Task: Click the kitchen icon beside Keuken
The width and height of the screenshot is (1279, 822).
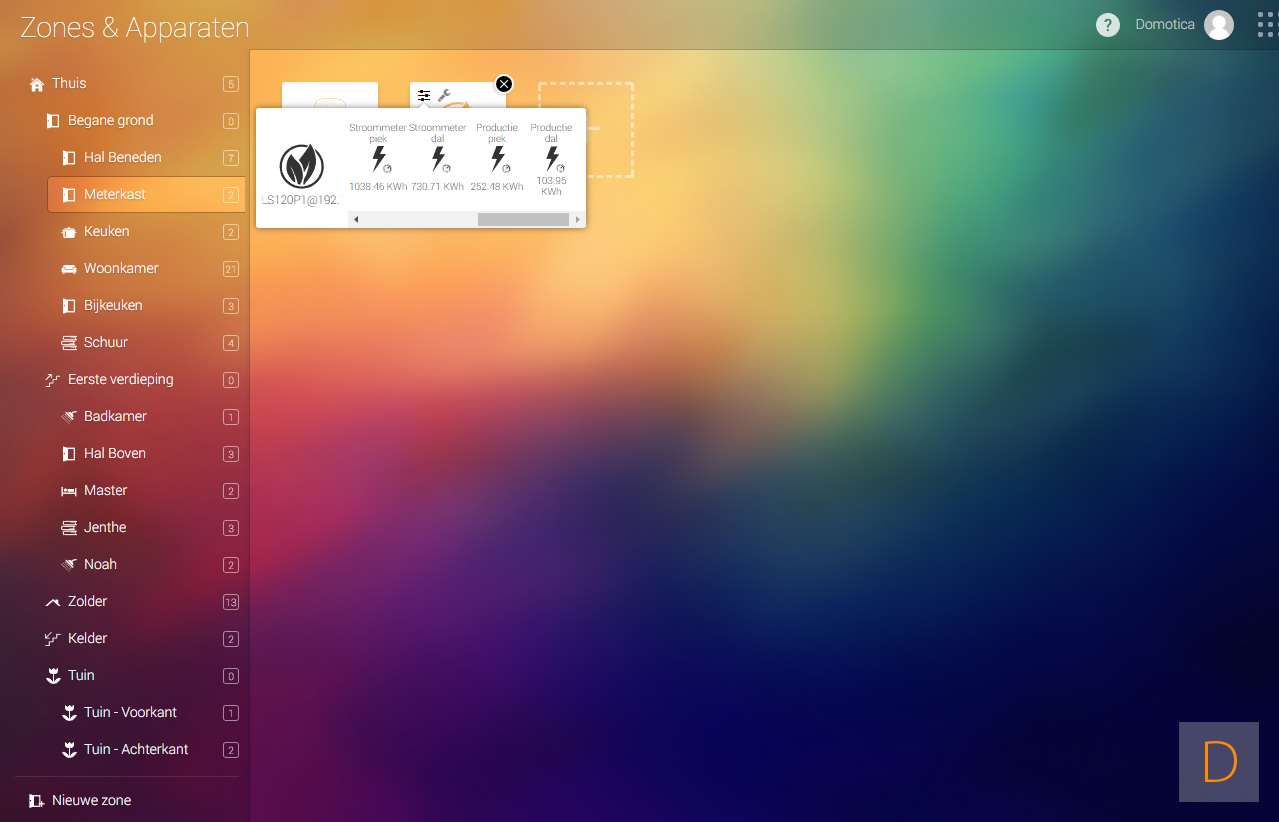Action: [x=69, y=232]
